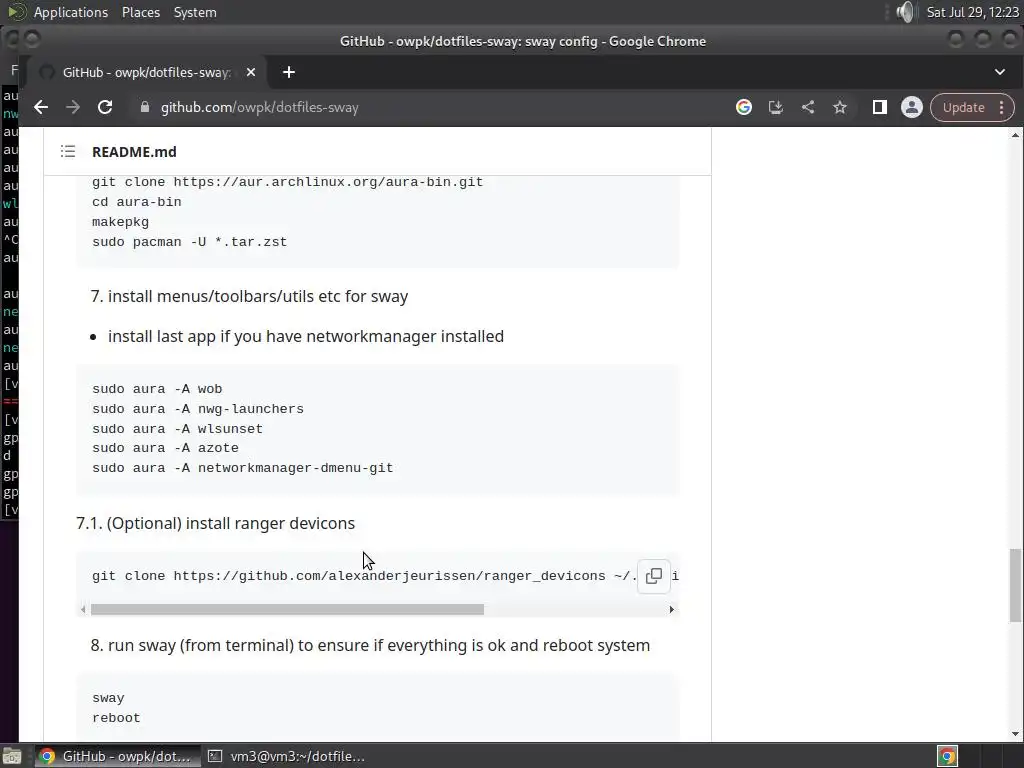Toggle the Chrome side panel
The image size is (1024, 768).
(x=880, y=107)
